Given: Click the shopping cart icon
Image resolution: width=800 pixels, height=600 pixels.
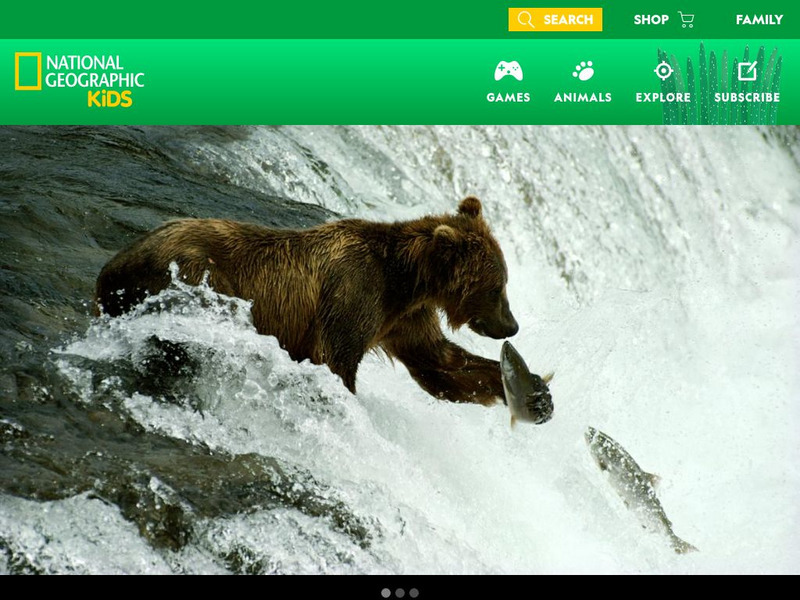Looking at the screenshot, I should [686, 19].
